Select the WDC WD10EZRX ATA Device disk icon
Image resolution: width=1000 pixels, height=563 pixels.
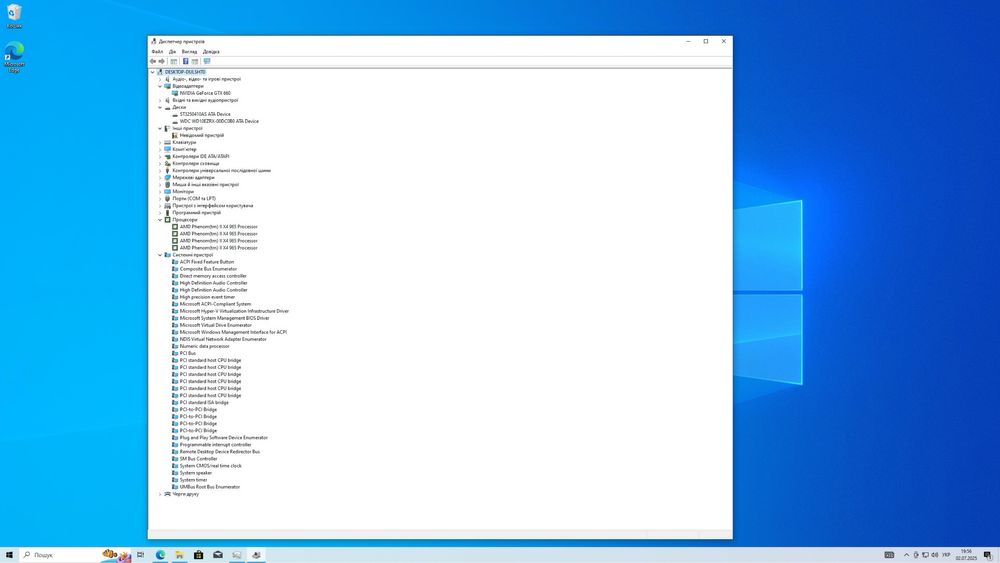pyautogui.click(x=175, y=121)
